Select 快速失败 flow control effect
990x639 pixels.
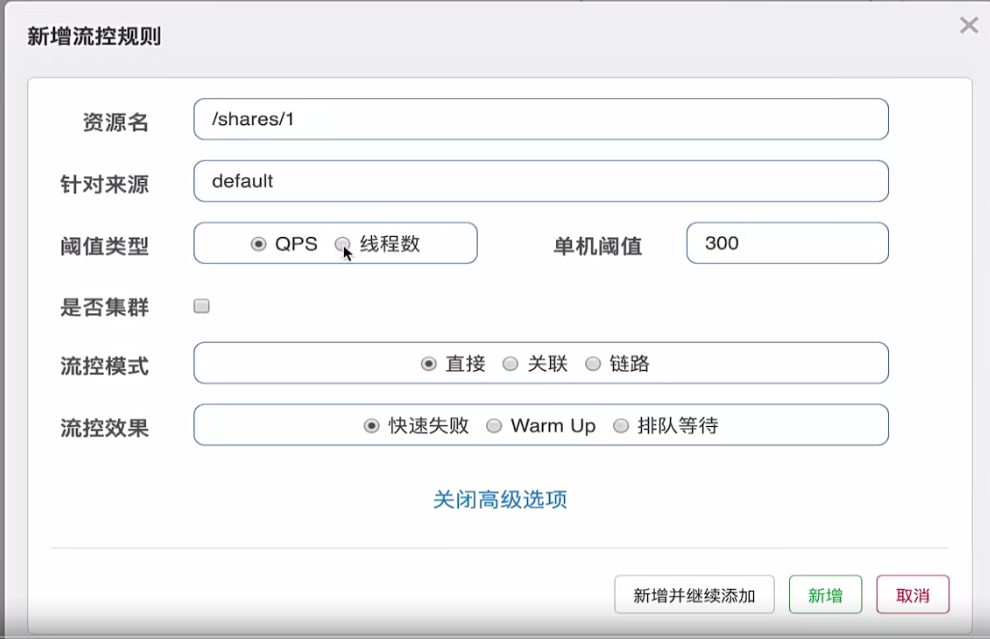pyautogui.click(x=372, y=426)
